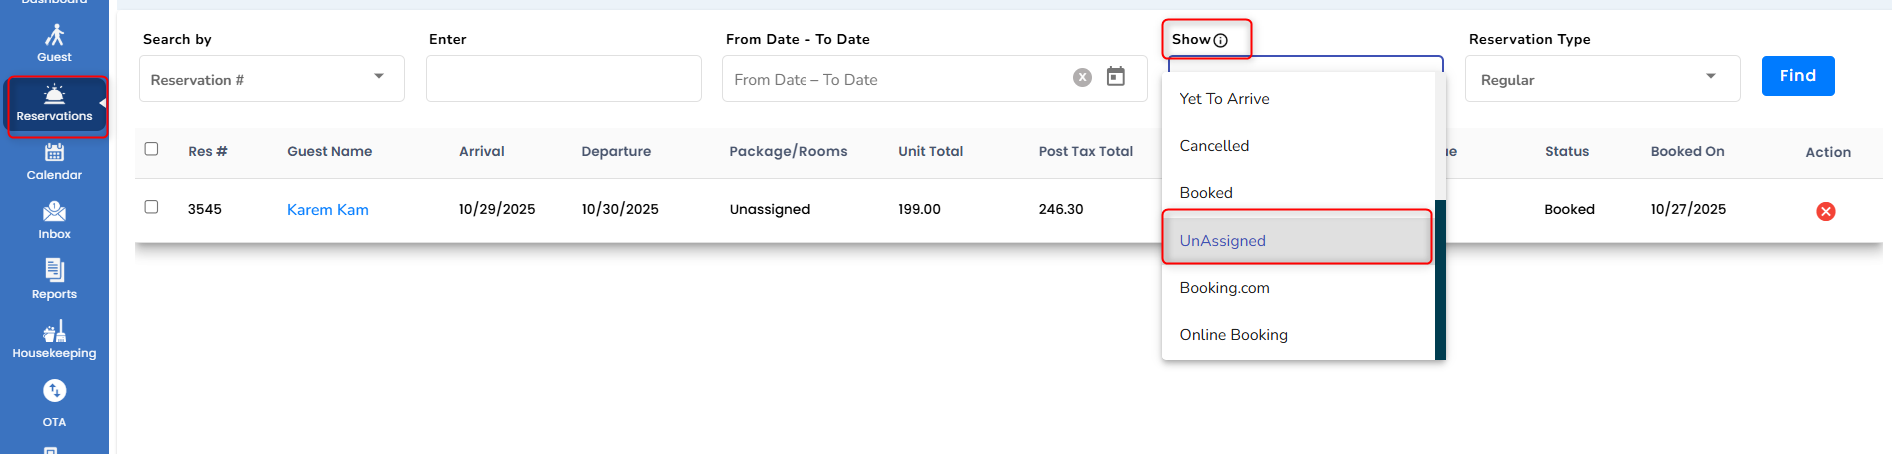
Task: Open the Reservation Type Regular dropdown
Action: 1602,79
